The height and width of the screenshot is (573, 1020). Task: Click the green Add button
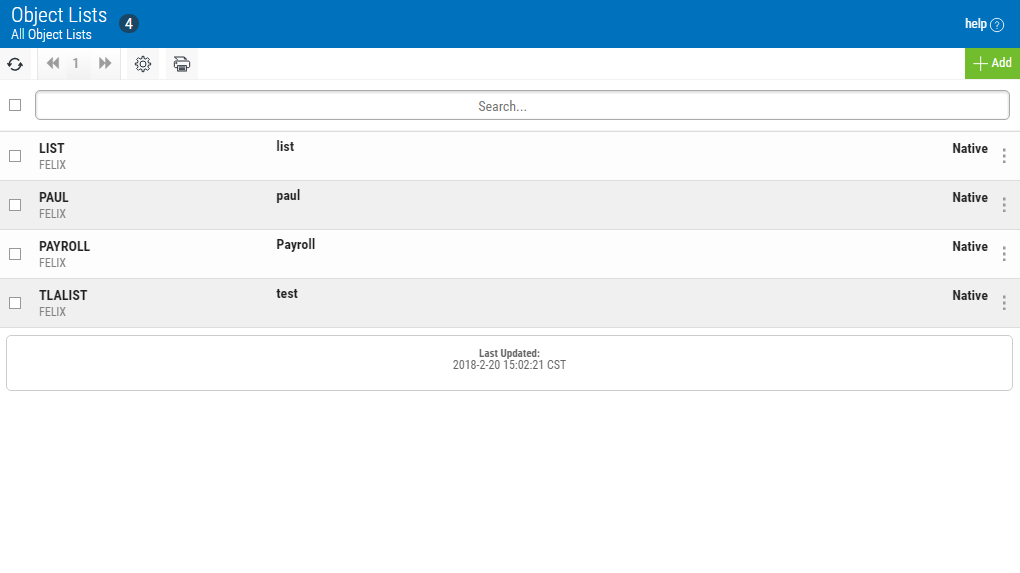[992, 63]
